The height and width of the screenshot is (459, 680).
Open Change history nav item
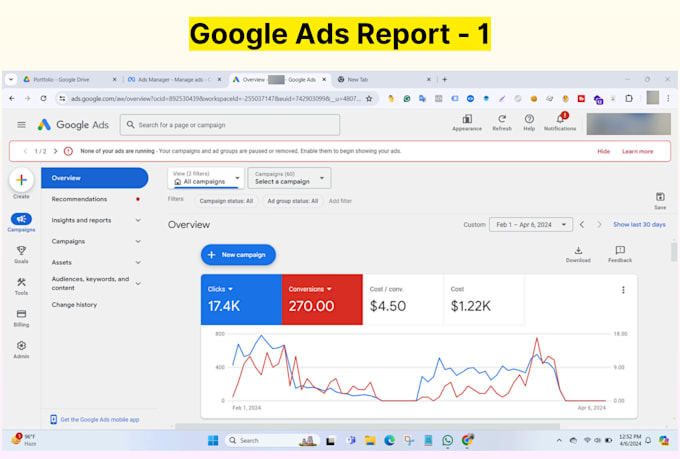pyautogui.click(x=74, y=305)
